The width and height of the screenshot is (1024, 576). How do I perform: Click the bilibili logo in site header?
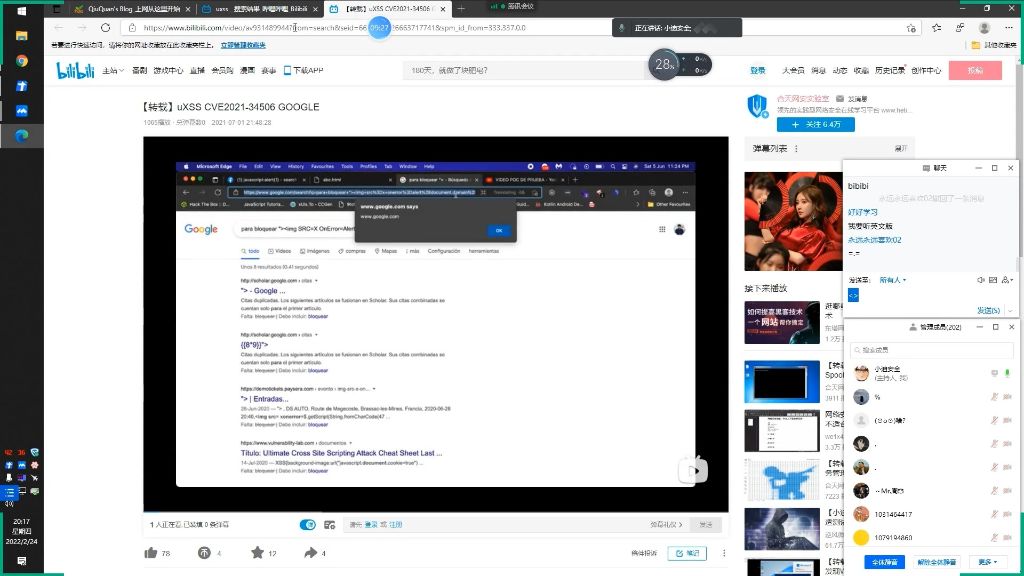pyautogui.click(x=75, y=71)
